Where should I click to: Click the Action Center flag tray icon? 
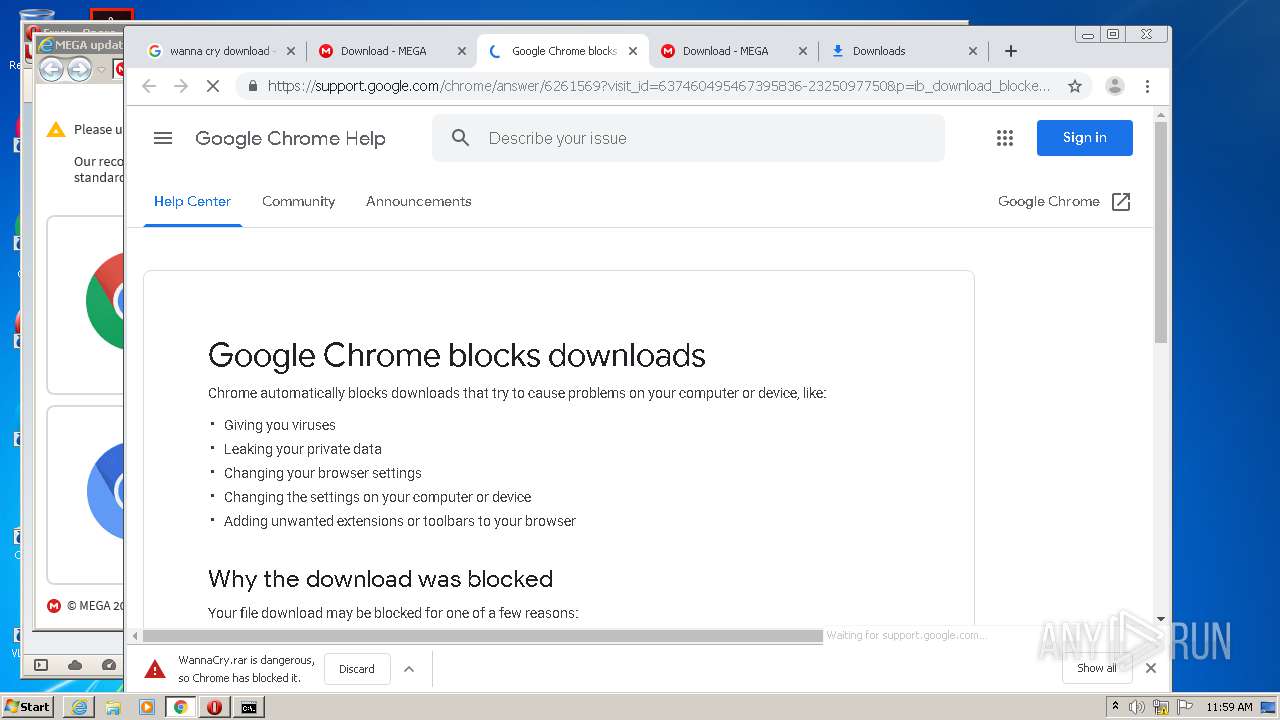[1185, 707]
